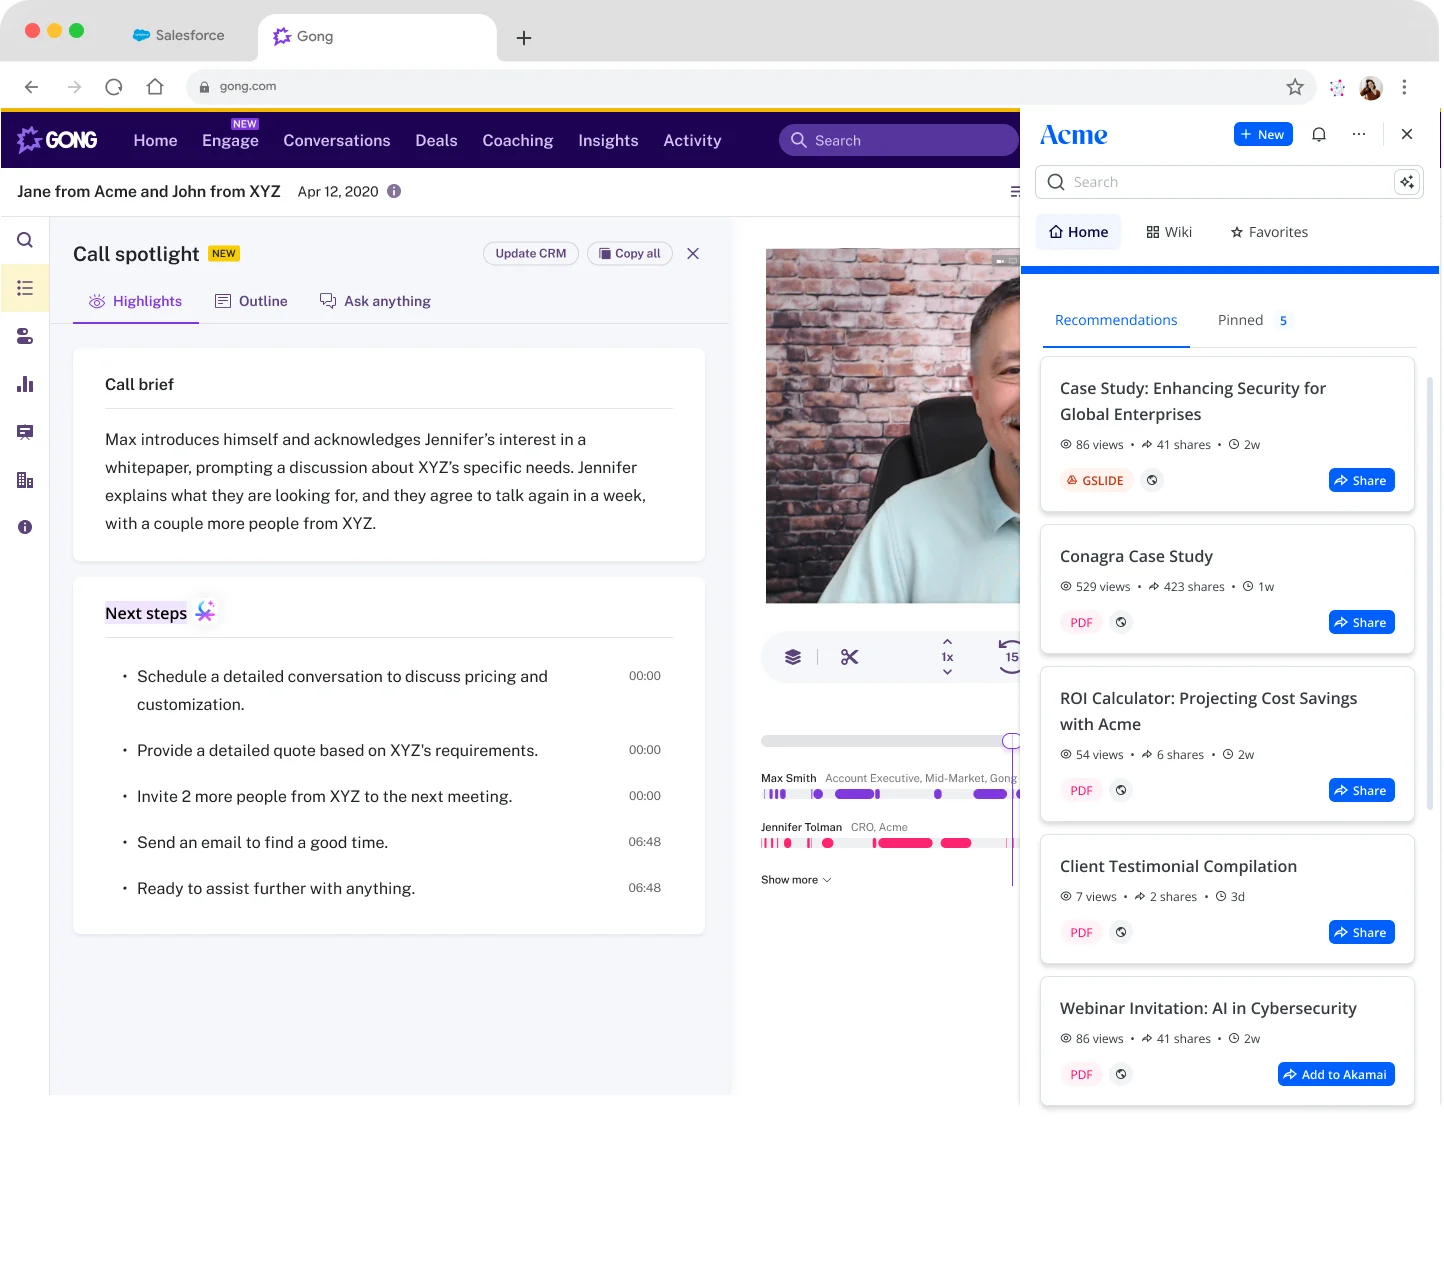Open the Conversations menu

click(337, 140)
